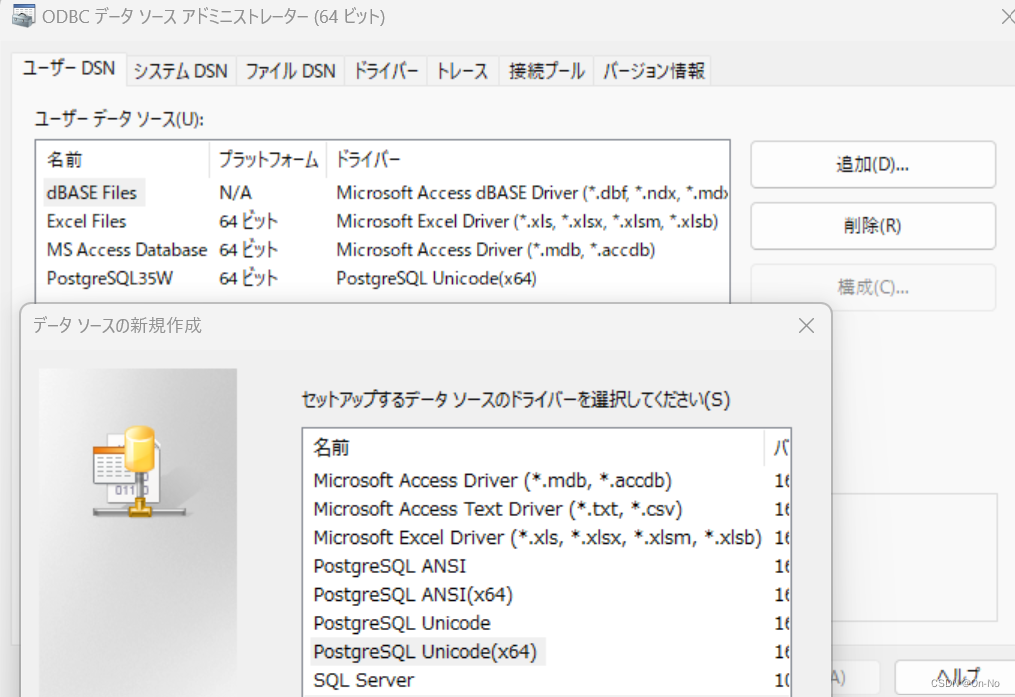The height and width of the screenshot is (697, 1015).
Task: Select the dBASE Files data source
Action: (x=93, y=192)
